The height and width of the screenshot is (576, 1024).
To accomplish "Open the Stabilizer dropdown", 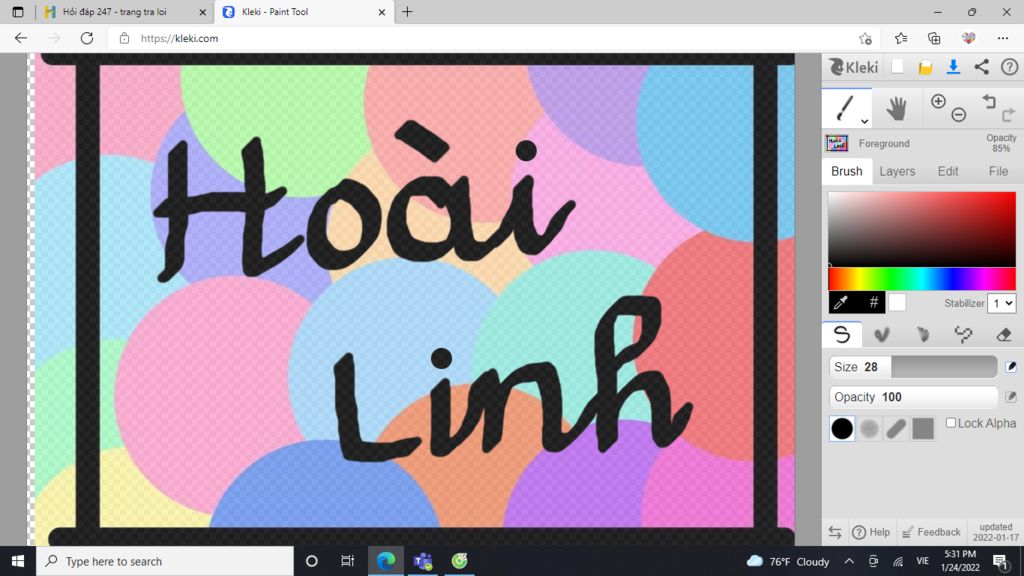I will [1001, 303].
